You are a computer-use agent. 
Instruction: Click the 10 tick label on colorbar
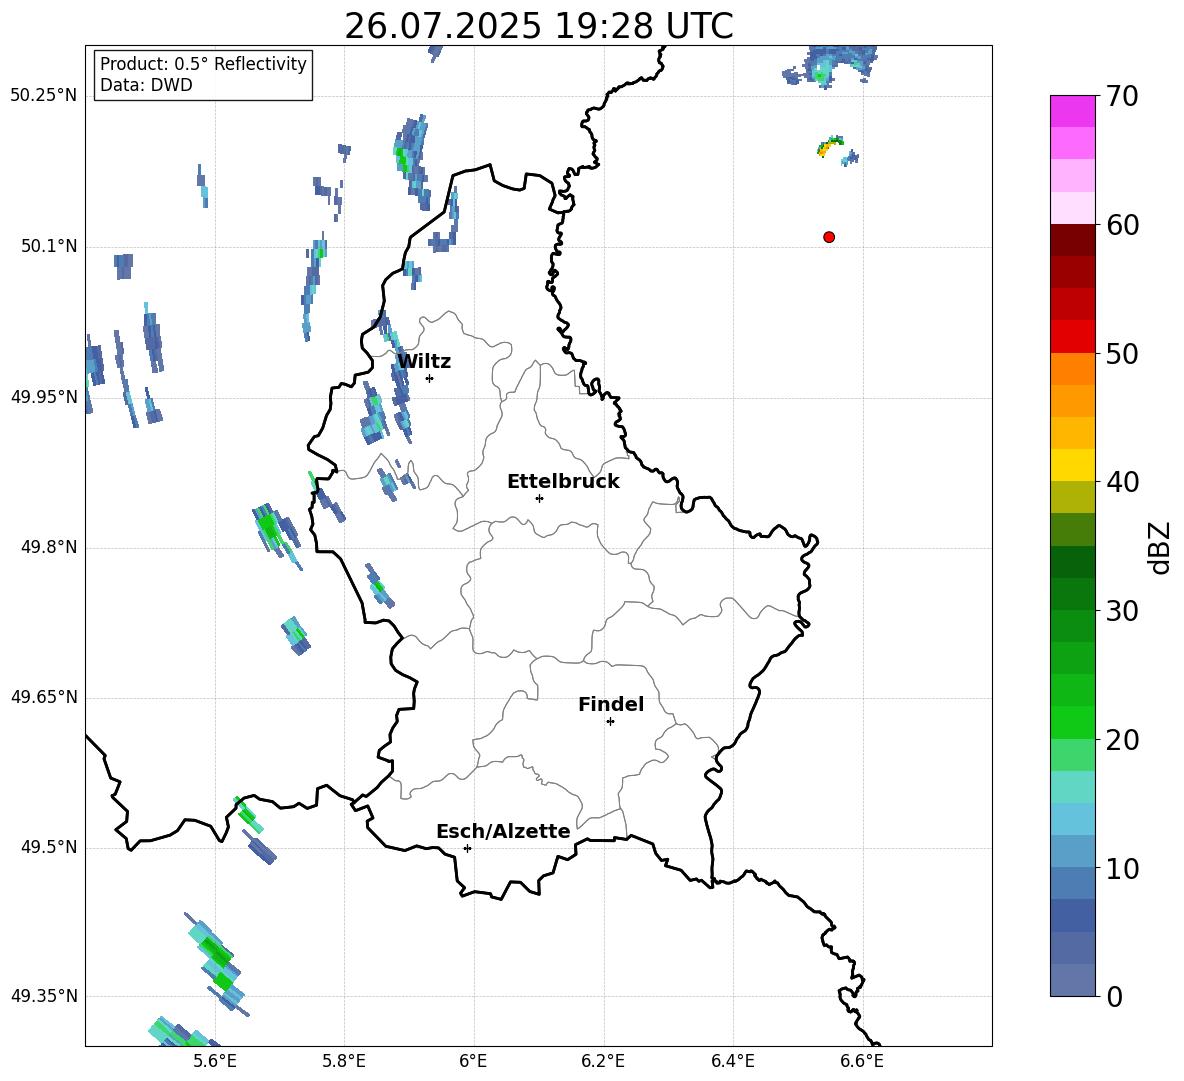(x=1122, y=869)
